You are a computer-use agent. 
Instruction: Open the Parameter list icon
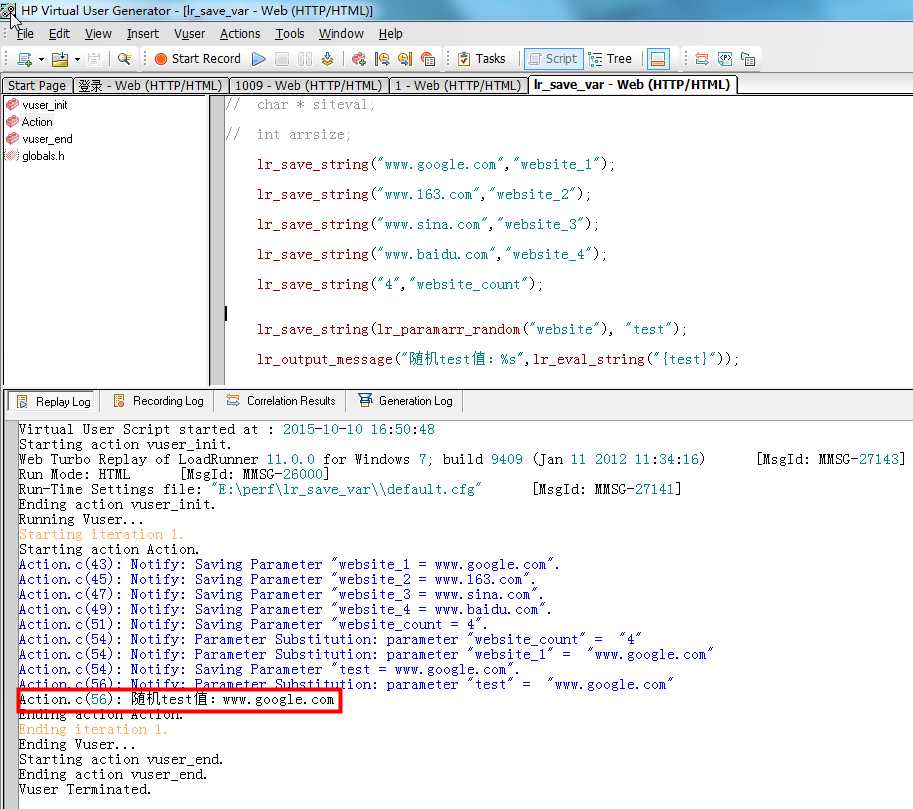click(x=725, y=59)
